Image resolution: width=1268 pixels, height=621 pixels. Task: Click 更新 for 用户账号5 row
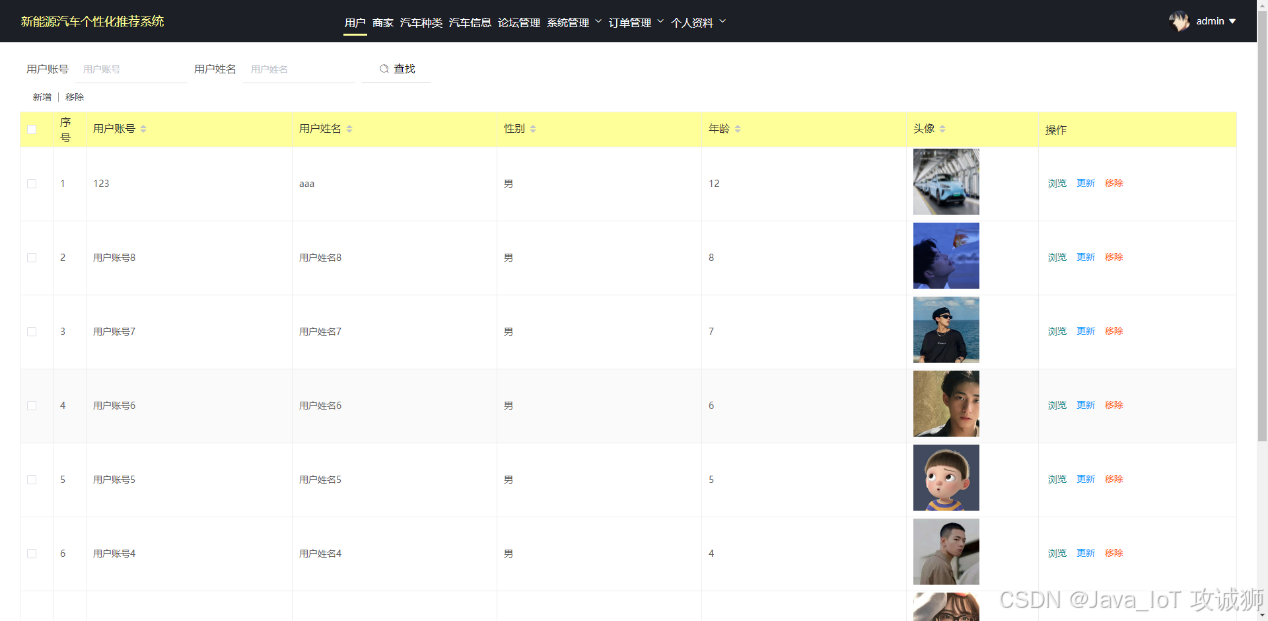(x=1085, y=479)
